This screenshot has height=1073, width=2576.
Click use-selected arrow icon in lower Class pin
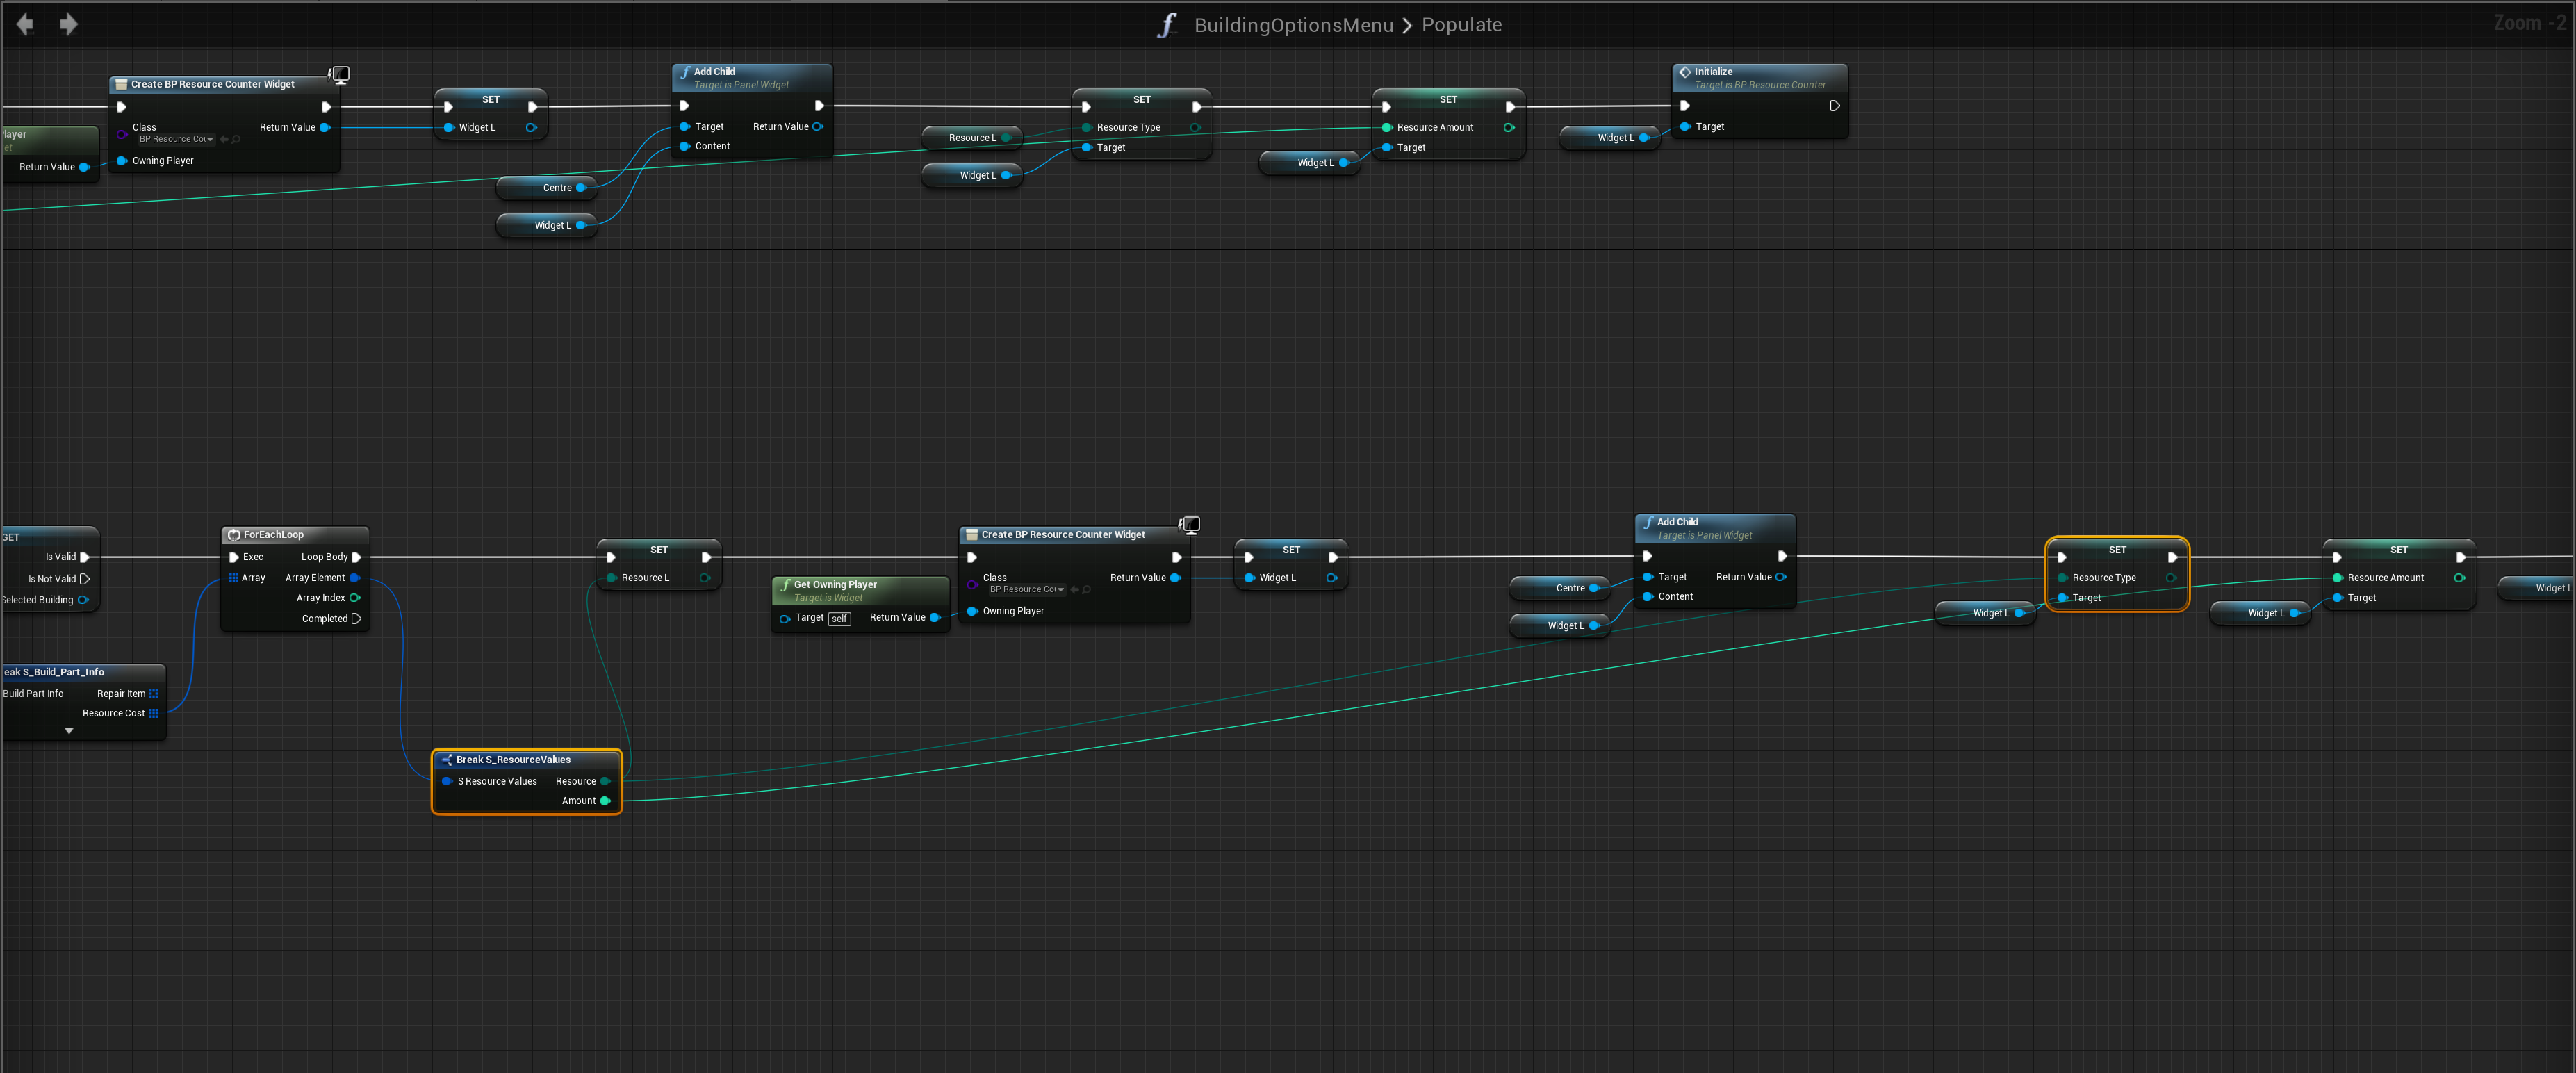point(1074,590)
